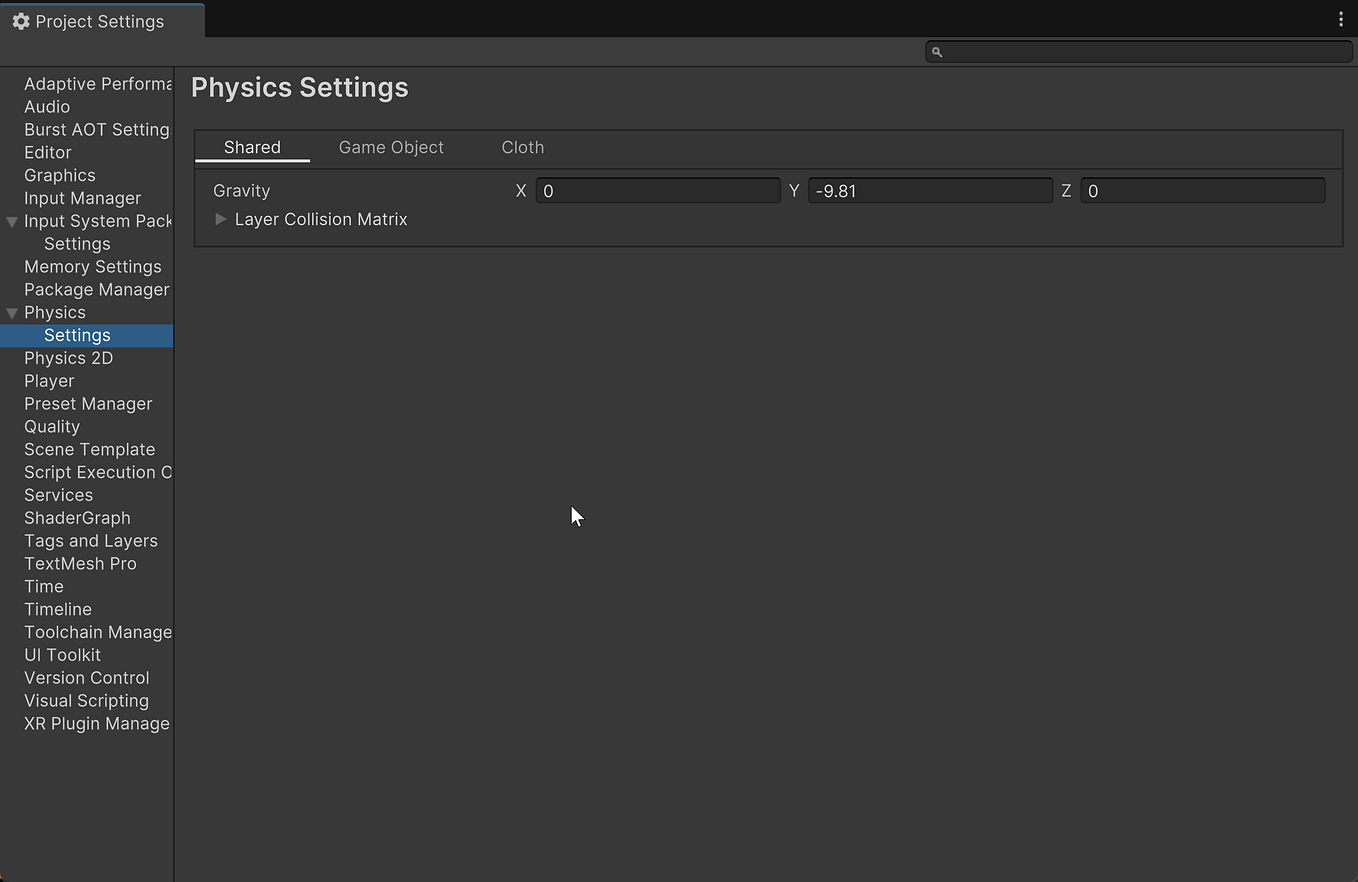Click the Gravity X value field

[658, 190]
